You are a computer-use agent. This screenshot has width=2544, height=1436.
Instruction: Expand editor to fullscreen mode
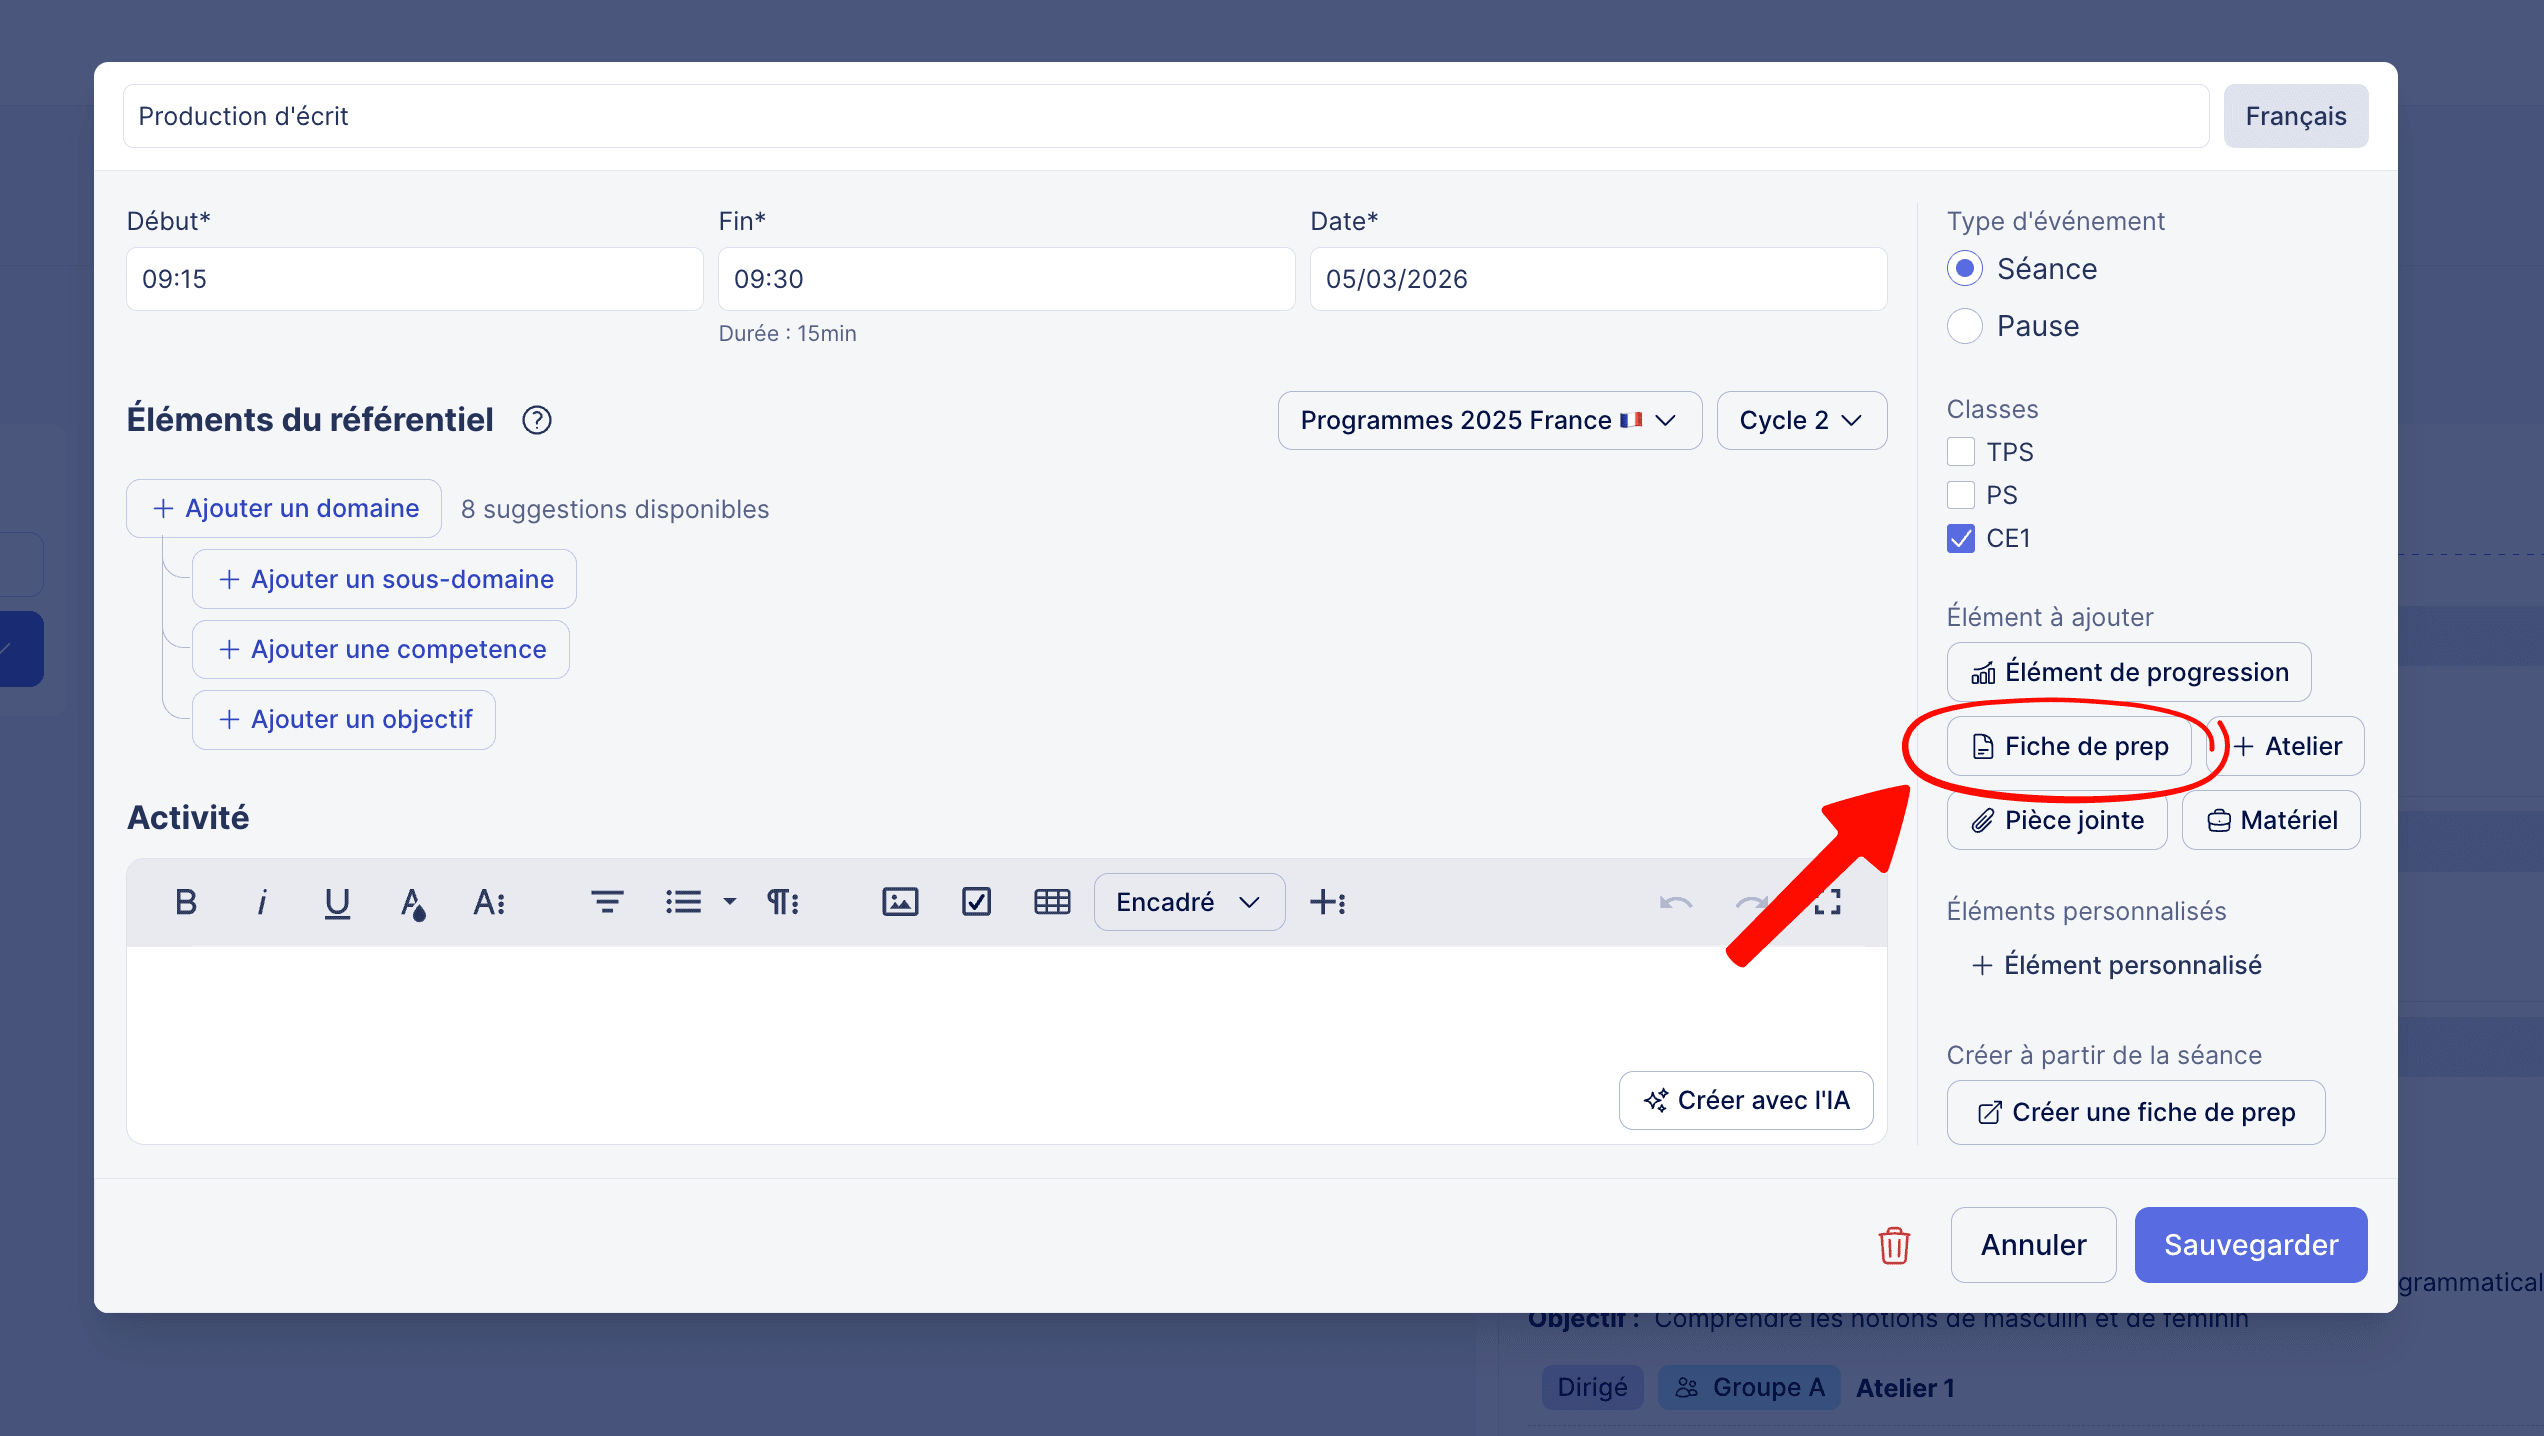(1827, 902)
